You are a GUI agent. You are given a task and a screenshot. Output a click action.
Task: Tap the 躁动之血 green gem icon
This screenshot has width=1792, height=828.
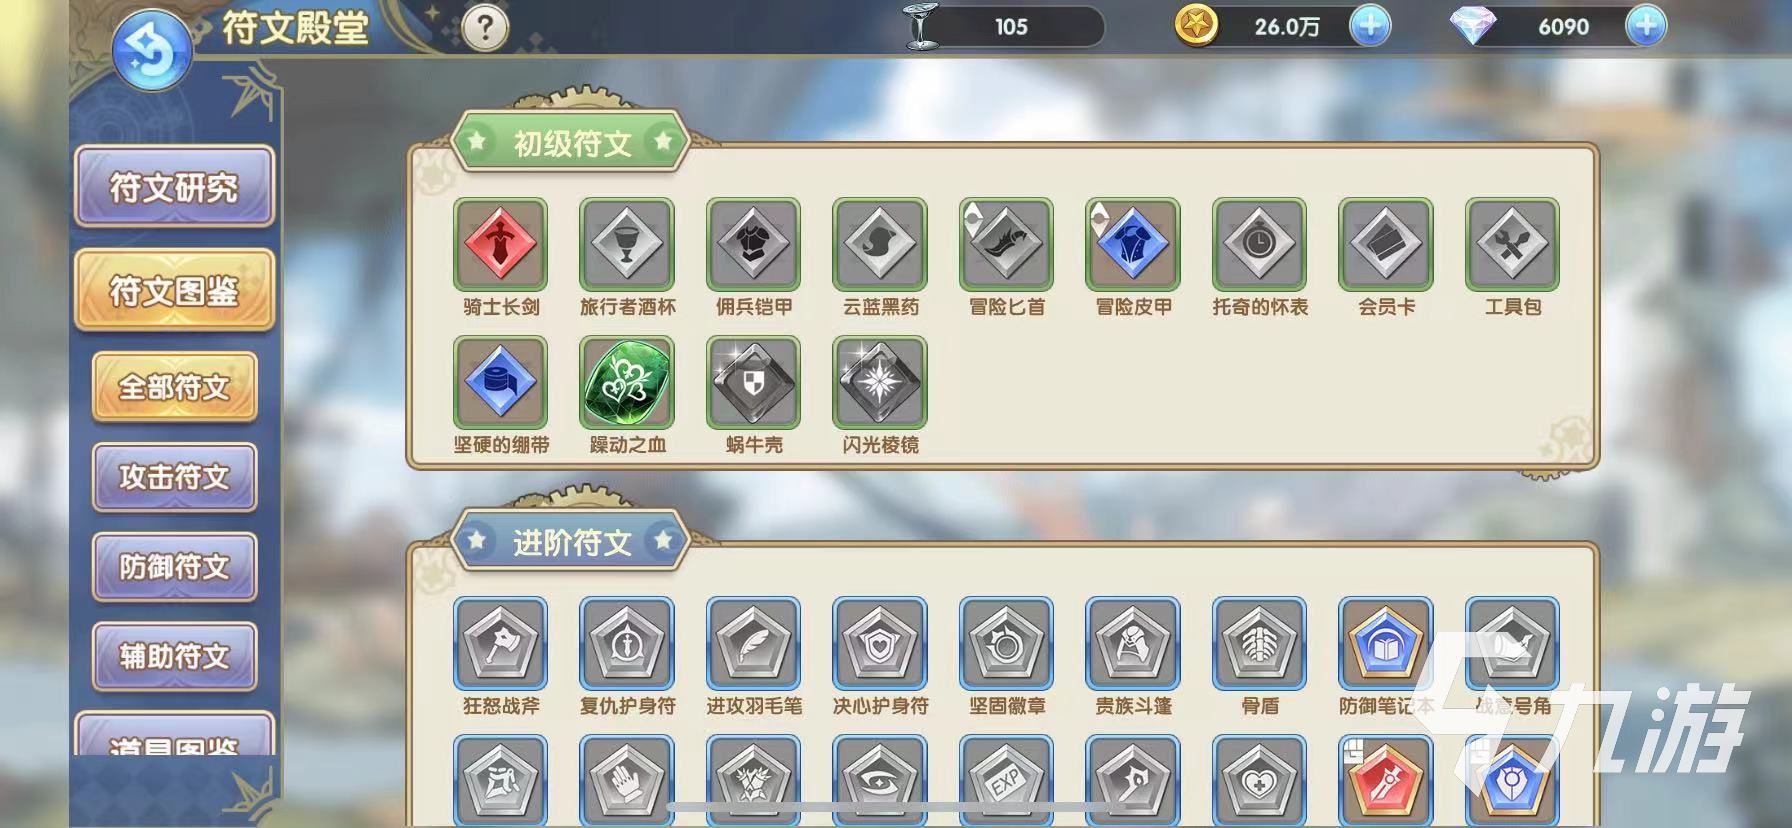[627, 382]
